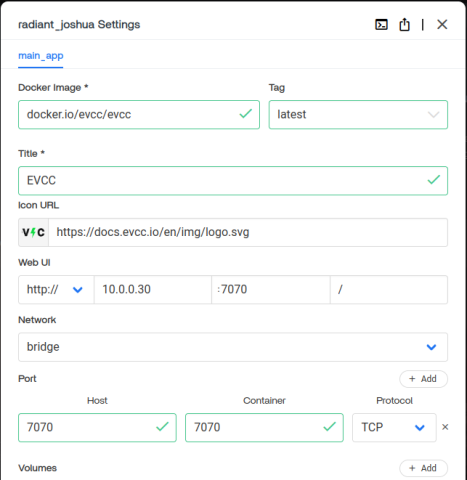Viewport: 467px width, 480px height.
Task: Edit the Host port 7070 field
Action: [97, 427]
